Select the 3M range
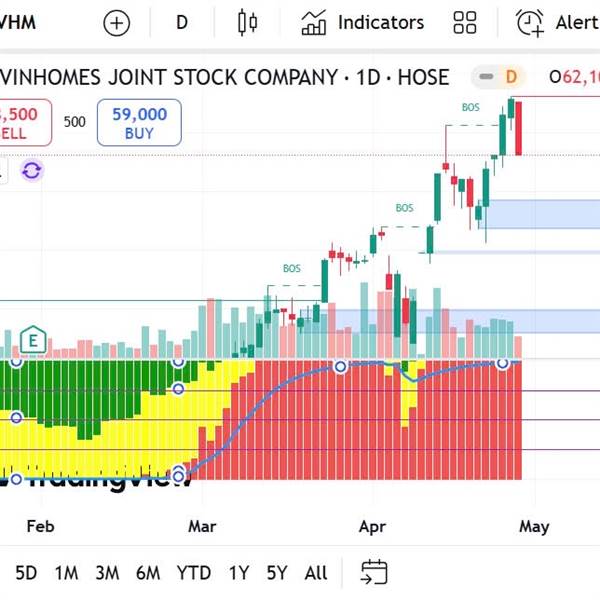 (107, 573)
